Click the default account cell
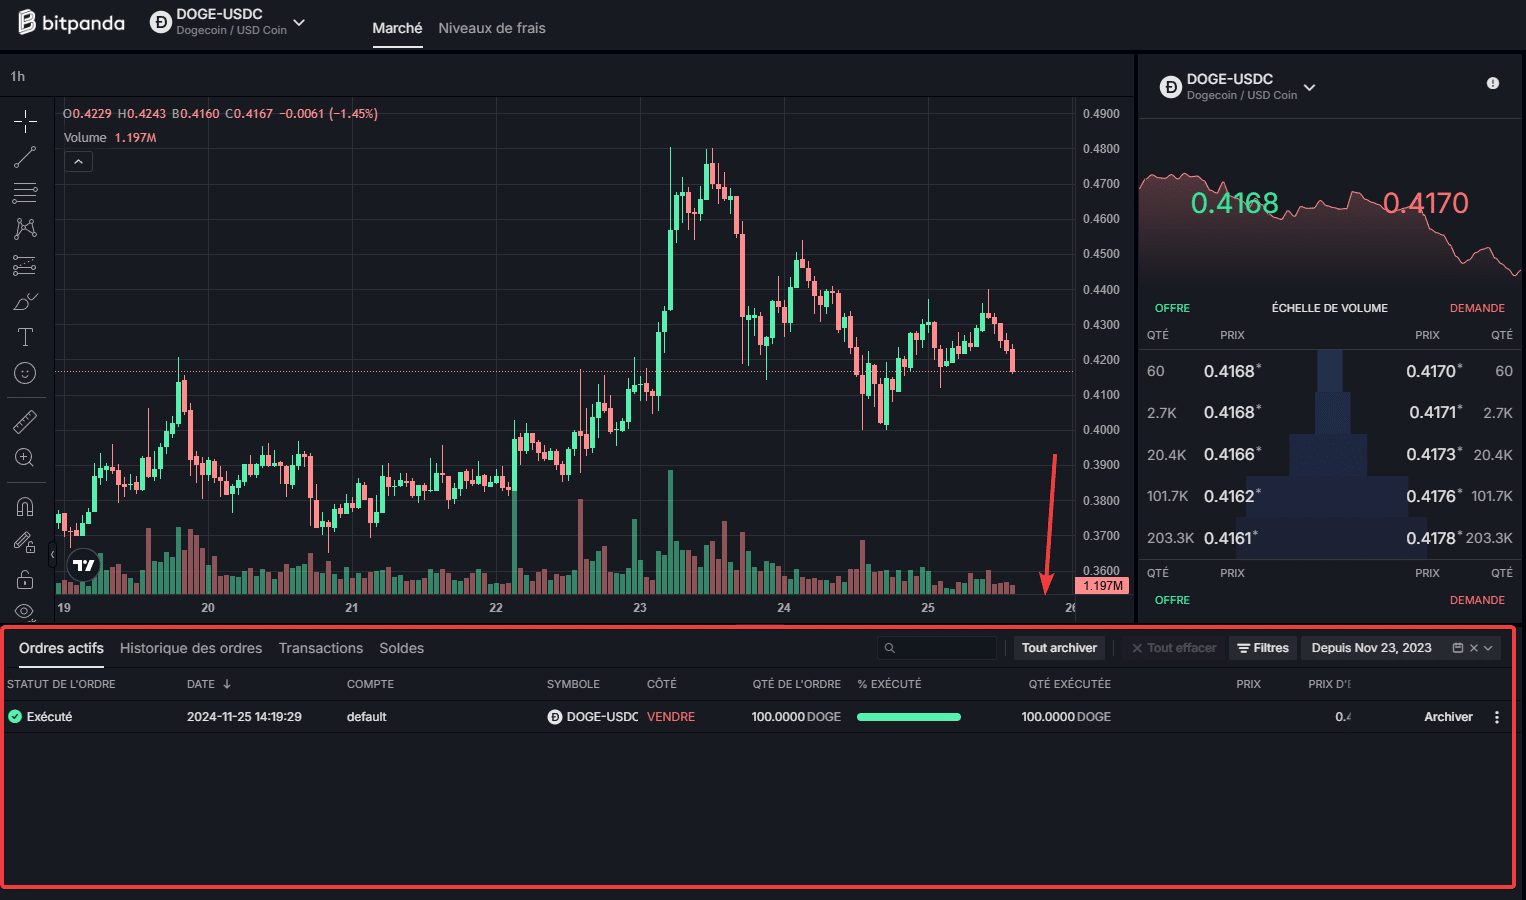 point(366,717)
